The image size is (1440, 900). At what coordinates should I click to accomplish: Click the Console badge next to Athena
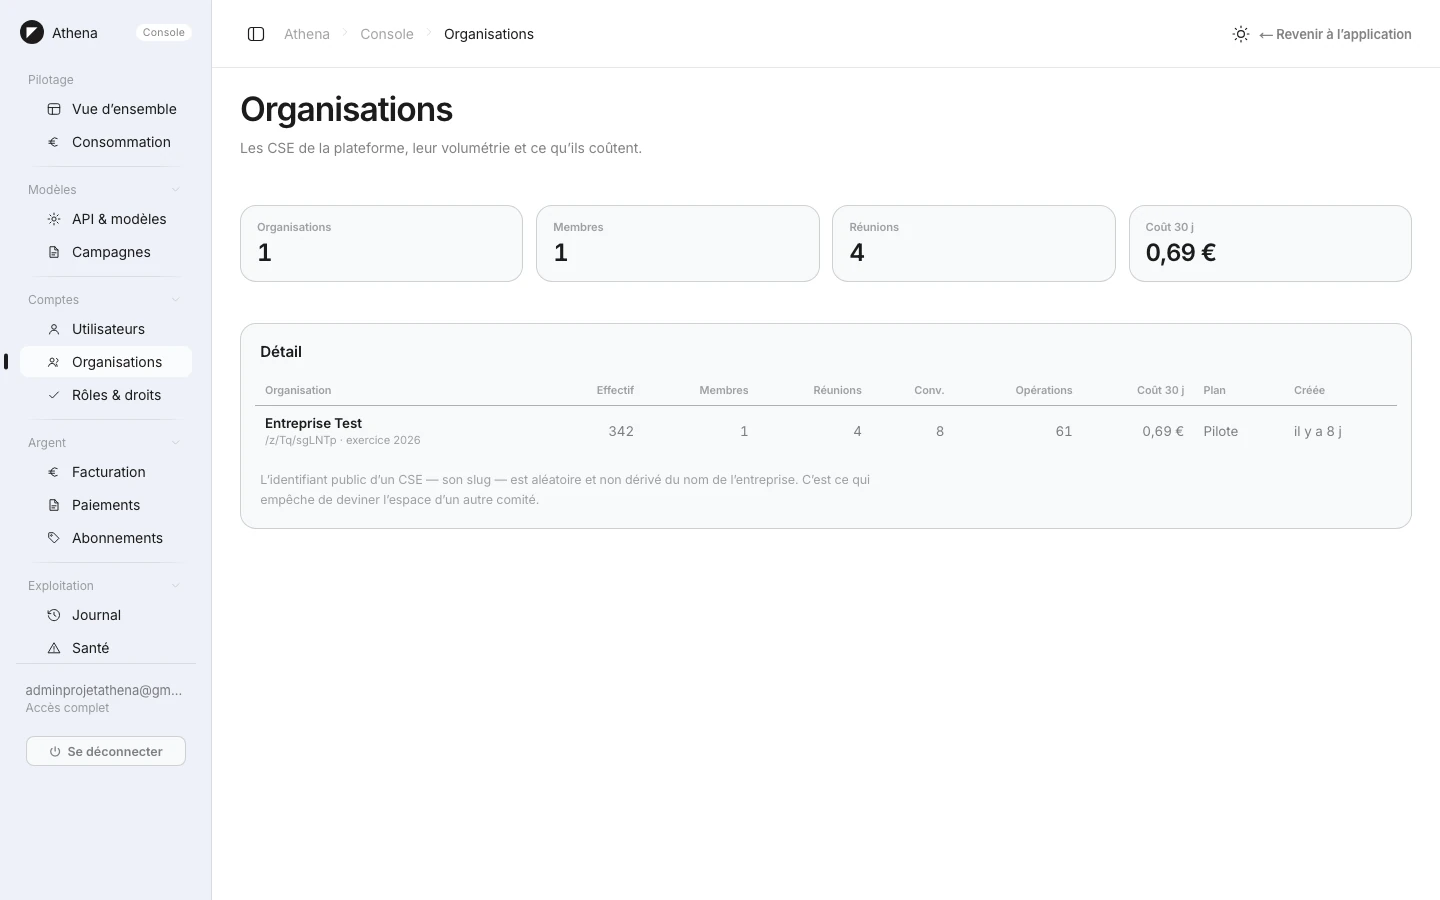coord(164,33)
